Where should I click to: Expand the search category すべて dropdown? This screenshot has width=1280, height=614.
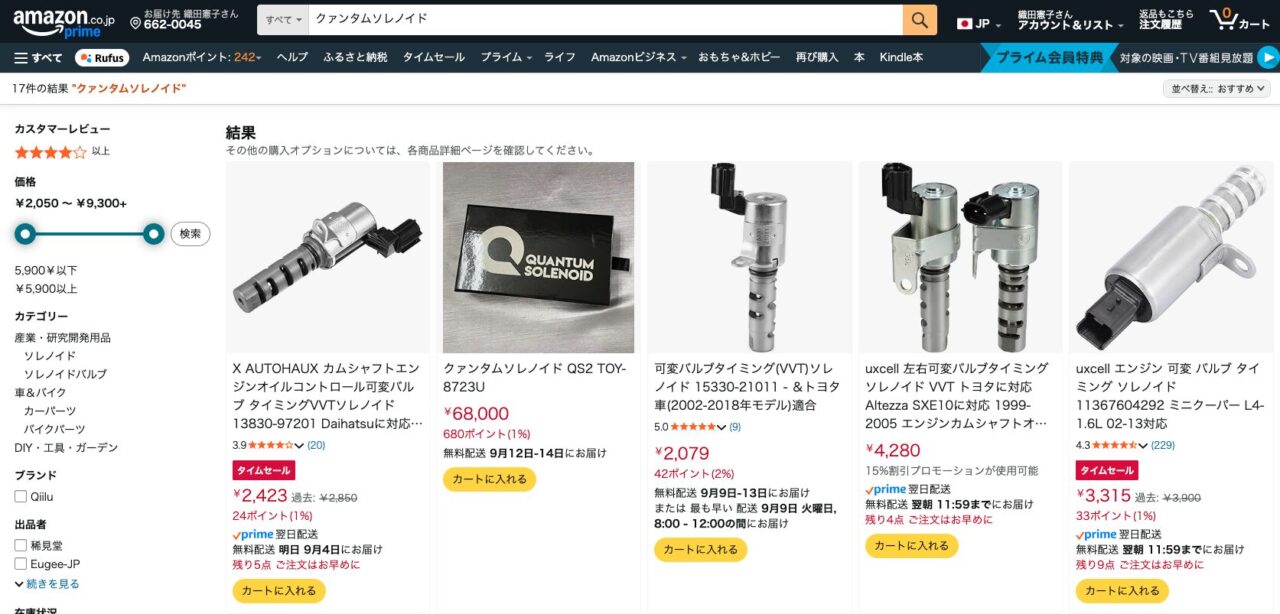tap(283, 20)
